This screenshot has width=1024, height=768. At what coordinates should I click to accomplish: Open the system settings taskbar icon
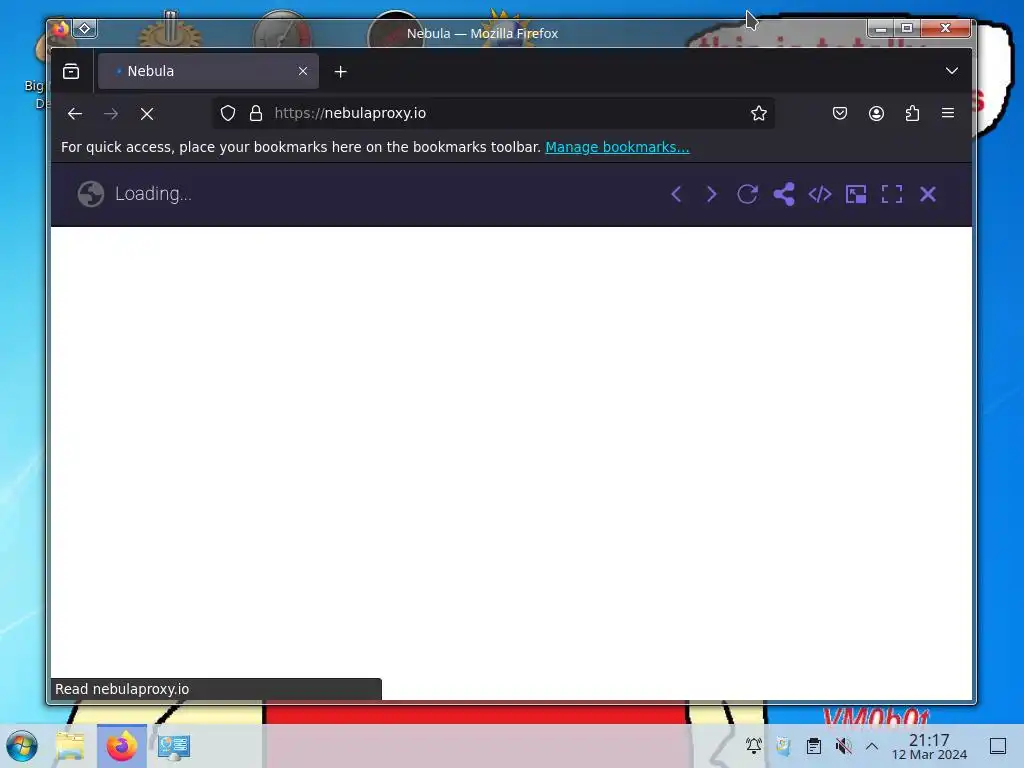pos(174,746)
